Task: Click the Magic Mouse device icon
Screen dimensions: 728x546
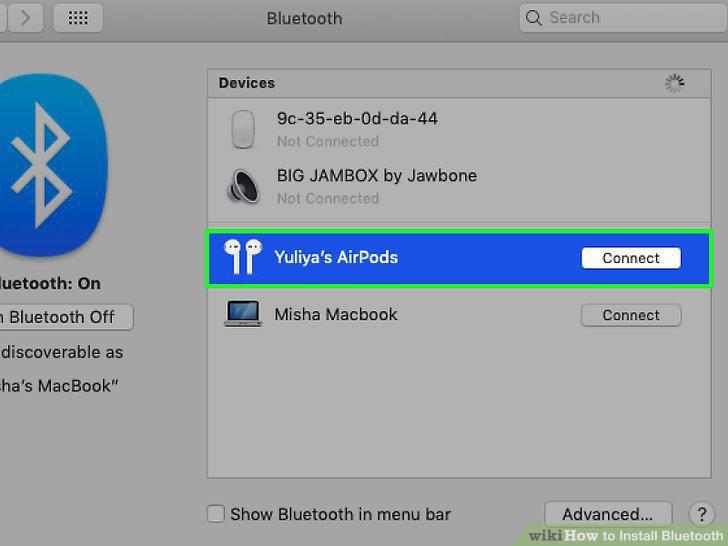Action: 243,129
